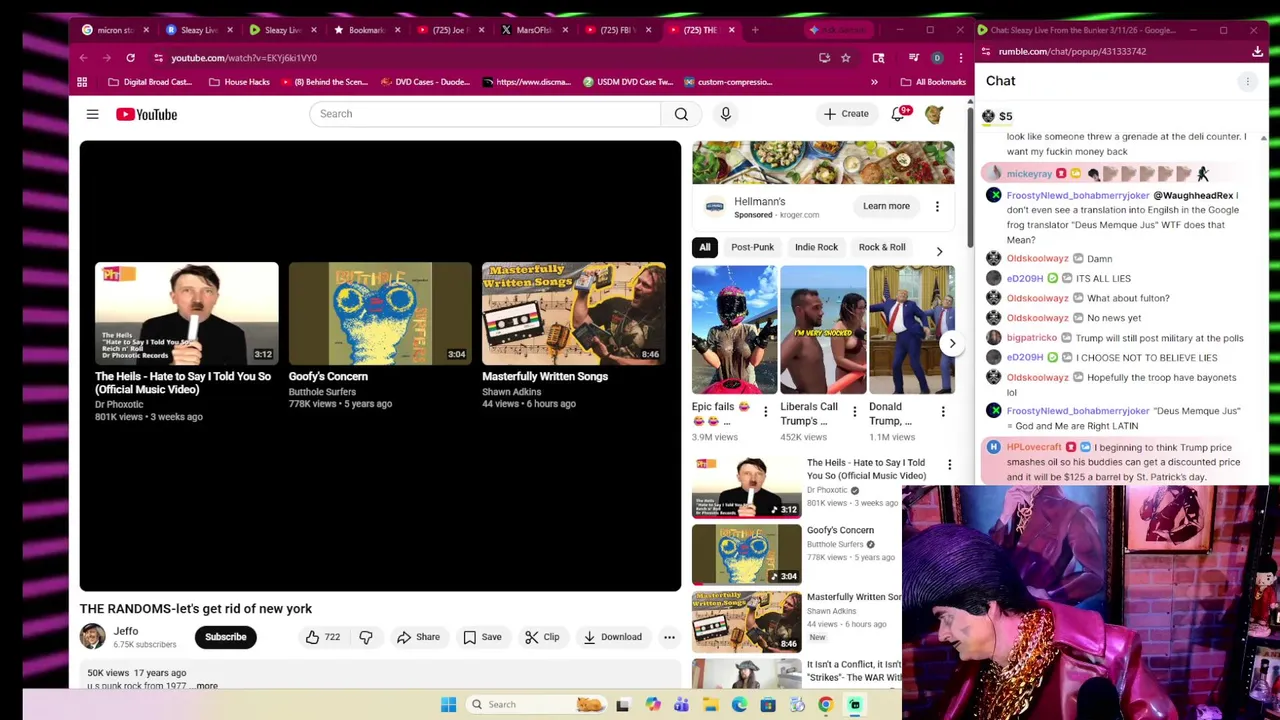1280x720 pixels.
Task: Select the Indie Rock chip
Action: coord(816,247)
